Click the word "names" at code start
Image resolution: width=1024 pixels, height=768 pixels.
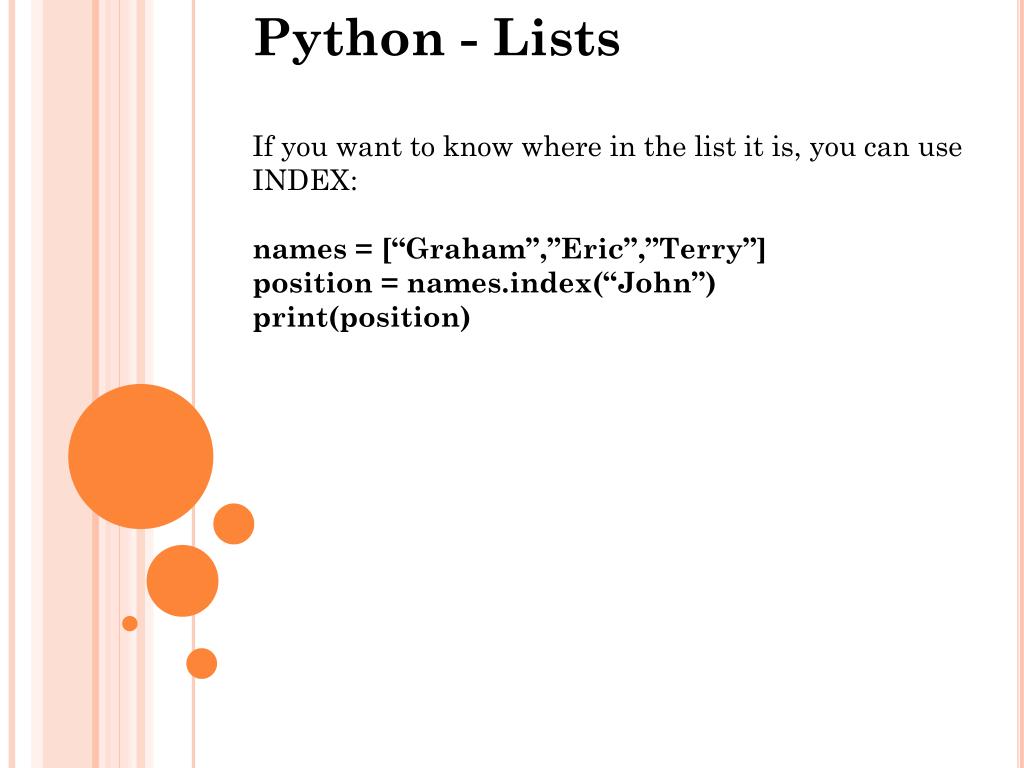[300, 250]
